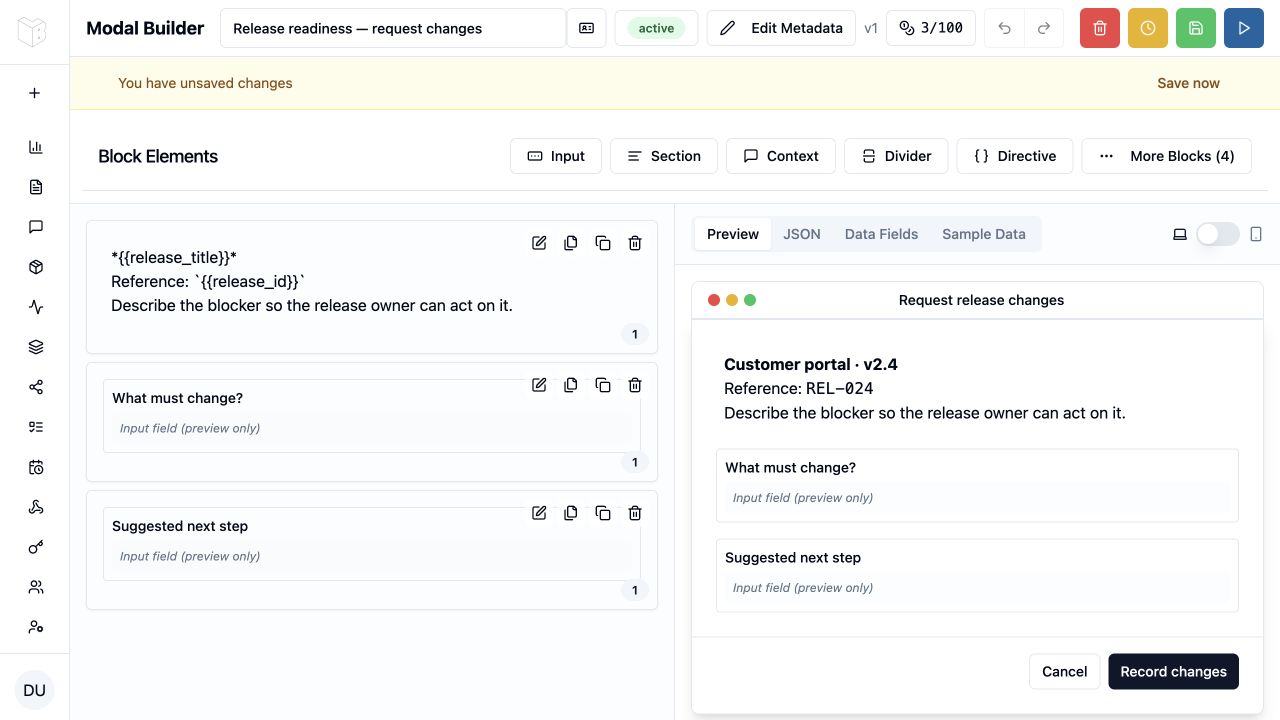
Task: Select the Preview tab
Action: click(733, 234)
